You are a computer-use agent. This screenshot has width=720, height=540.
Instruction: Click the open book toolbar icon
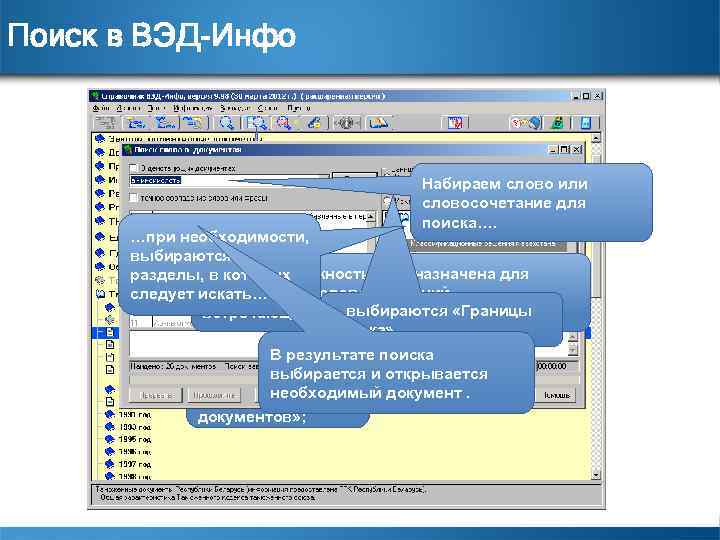(x=379, y=123)
